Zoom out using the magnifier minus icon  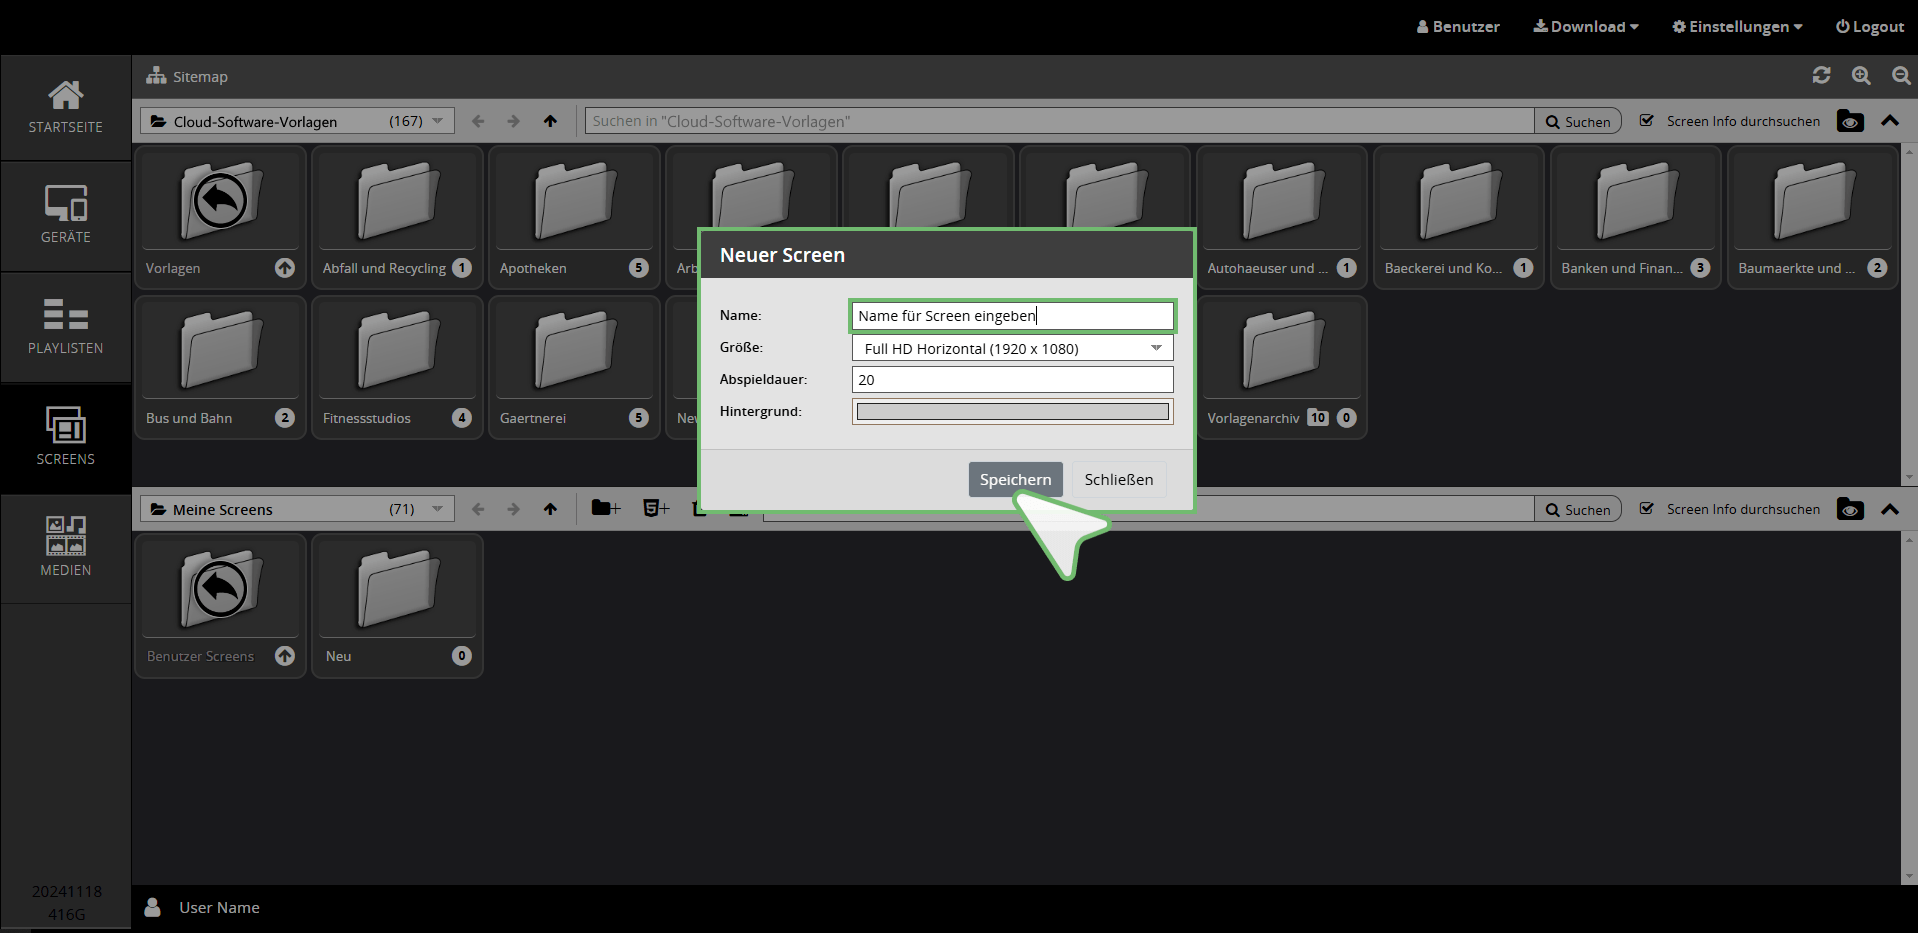(x=1901, y=76)
